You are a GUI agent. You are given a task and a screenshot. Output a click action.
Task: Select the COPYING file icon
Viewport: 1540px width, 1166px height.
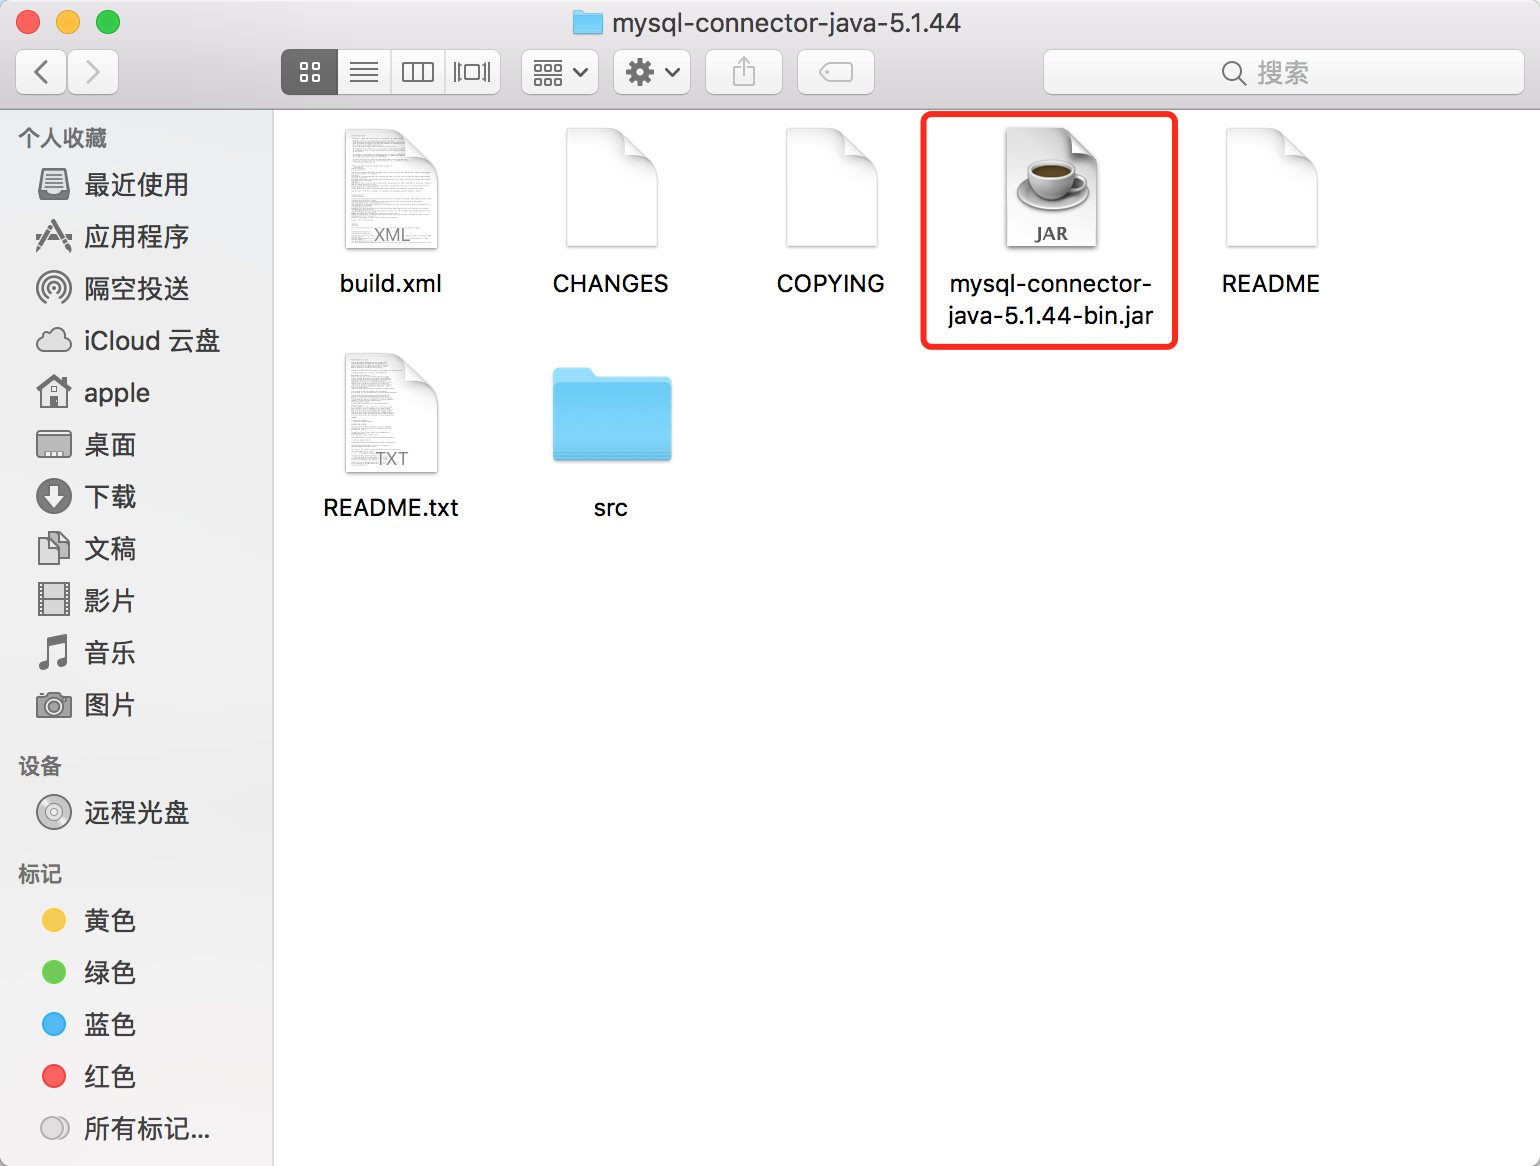831,188
